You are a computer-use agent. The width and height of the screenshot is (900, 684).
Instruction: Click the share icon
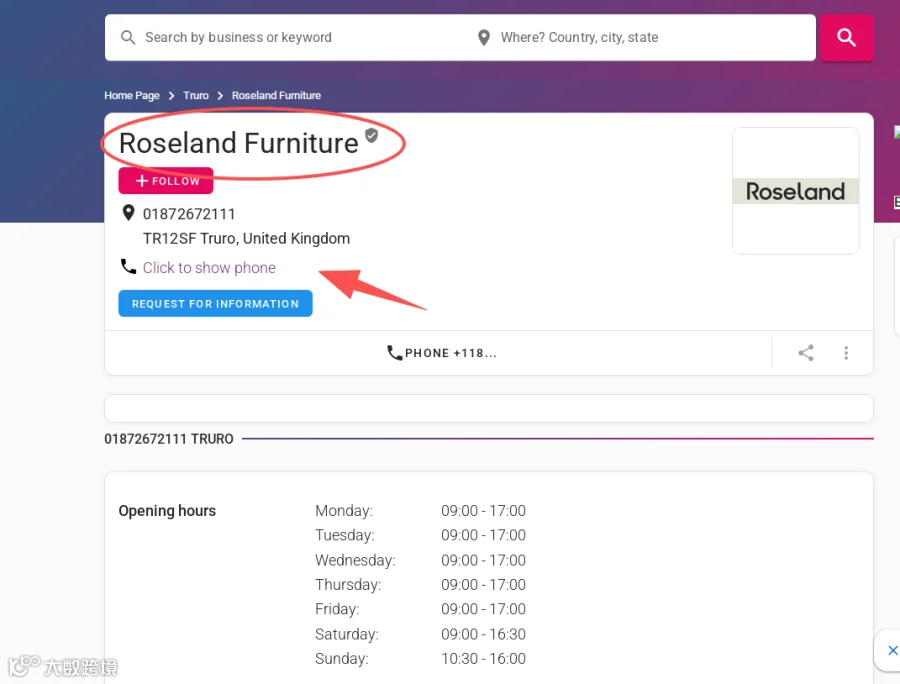point(806,353)
